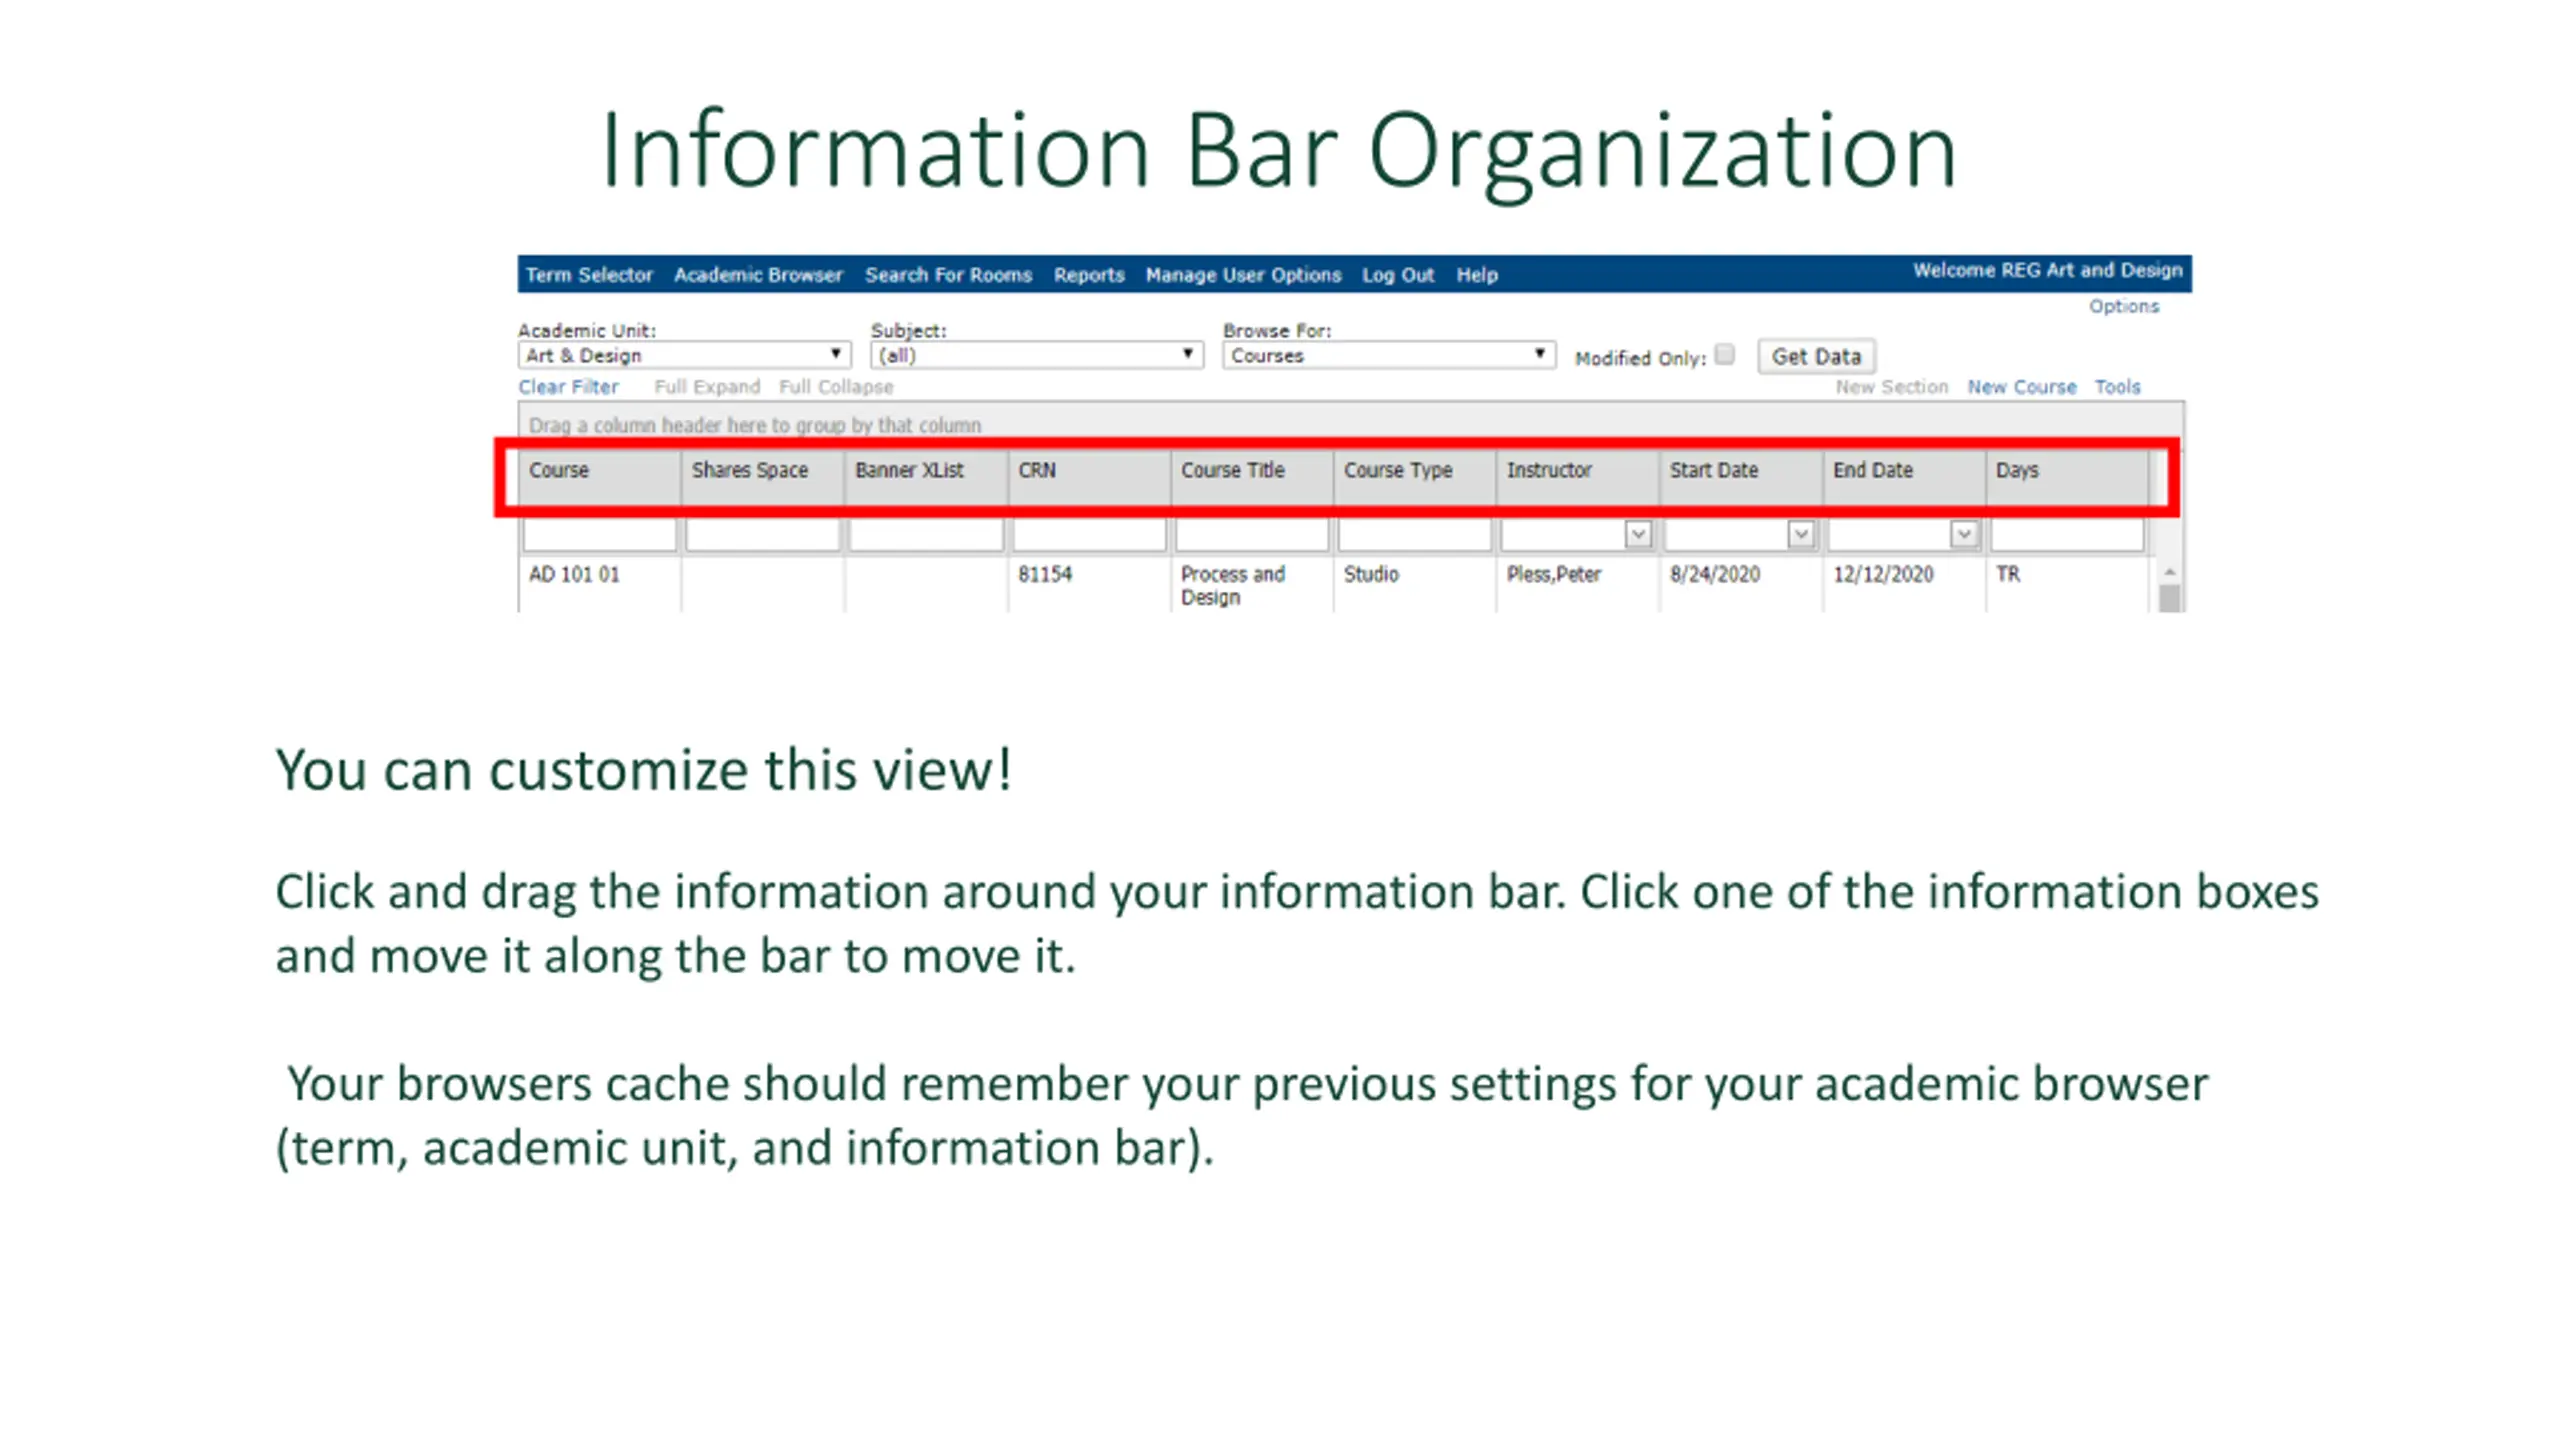The height and width of the screenshot is (1440, 2560).
Task: Open the Tools link
Action: tap(2117, 387)
